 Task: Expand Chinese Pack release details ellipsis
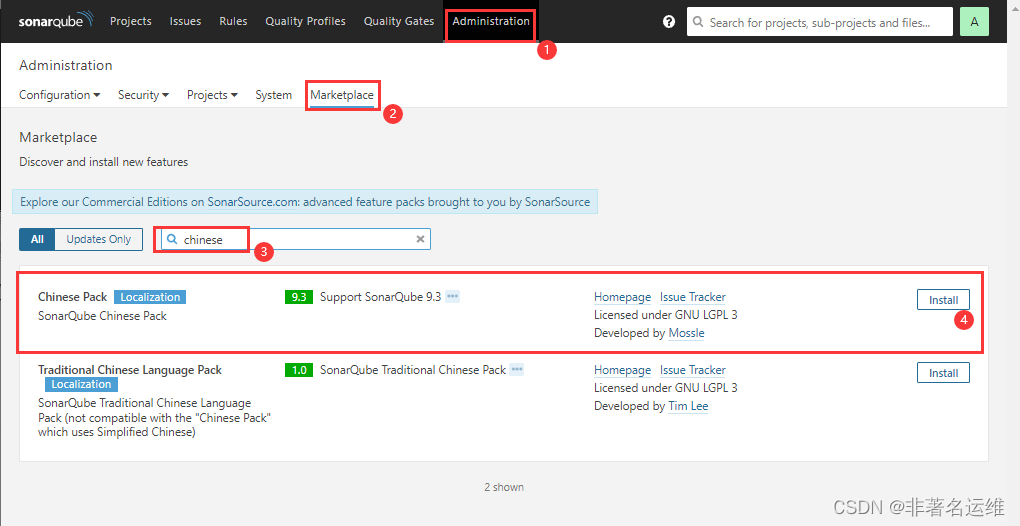[453, 297]
